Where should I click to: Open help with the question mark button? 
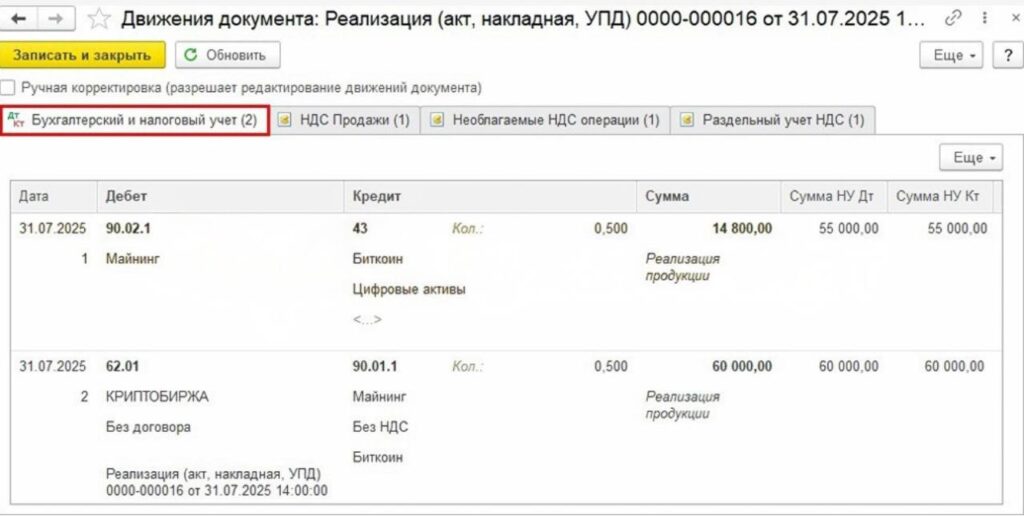click(1004, 55)
